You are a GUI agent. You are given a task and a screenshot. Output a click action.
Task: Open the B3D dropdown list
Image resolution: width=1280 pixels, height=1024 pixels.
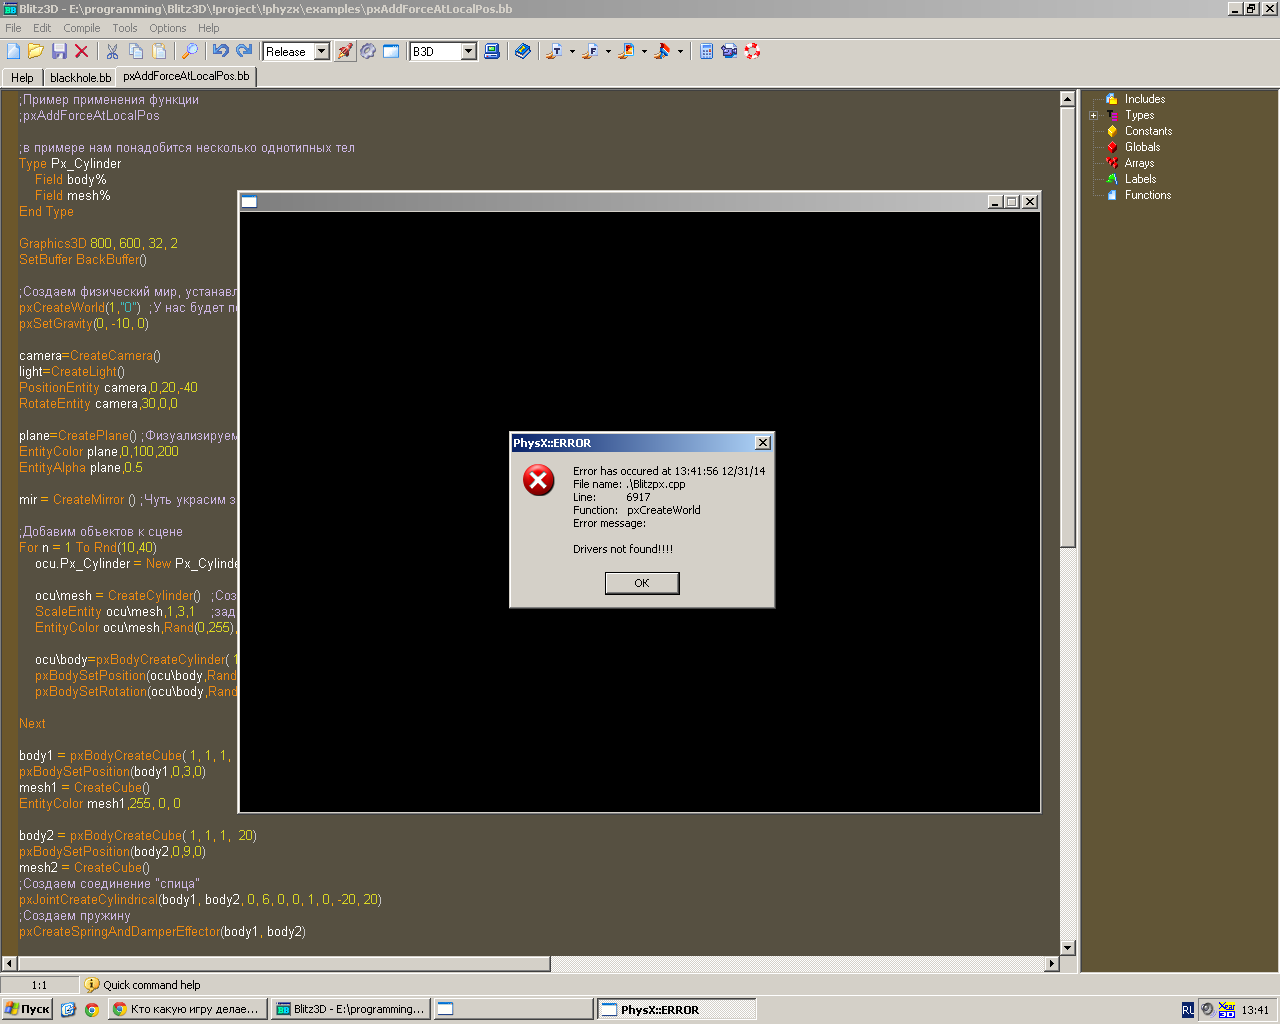click(x=468, y=51)
